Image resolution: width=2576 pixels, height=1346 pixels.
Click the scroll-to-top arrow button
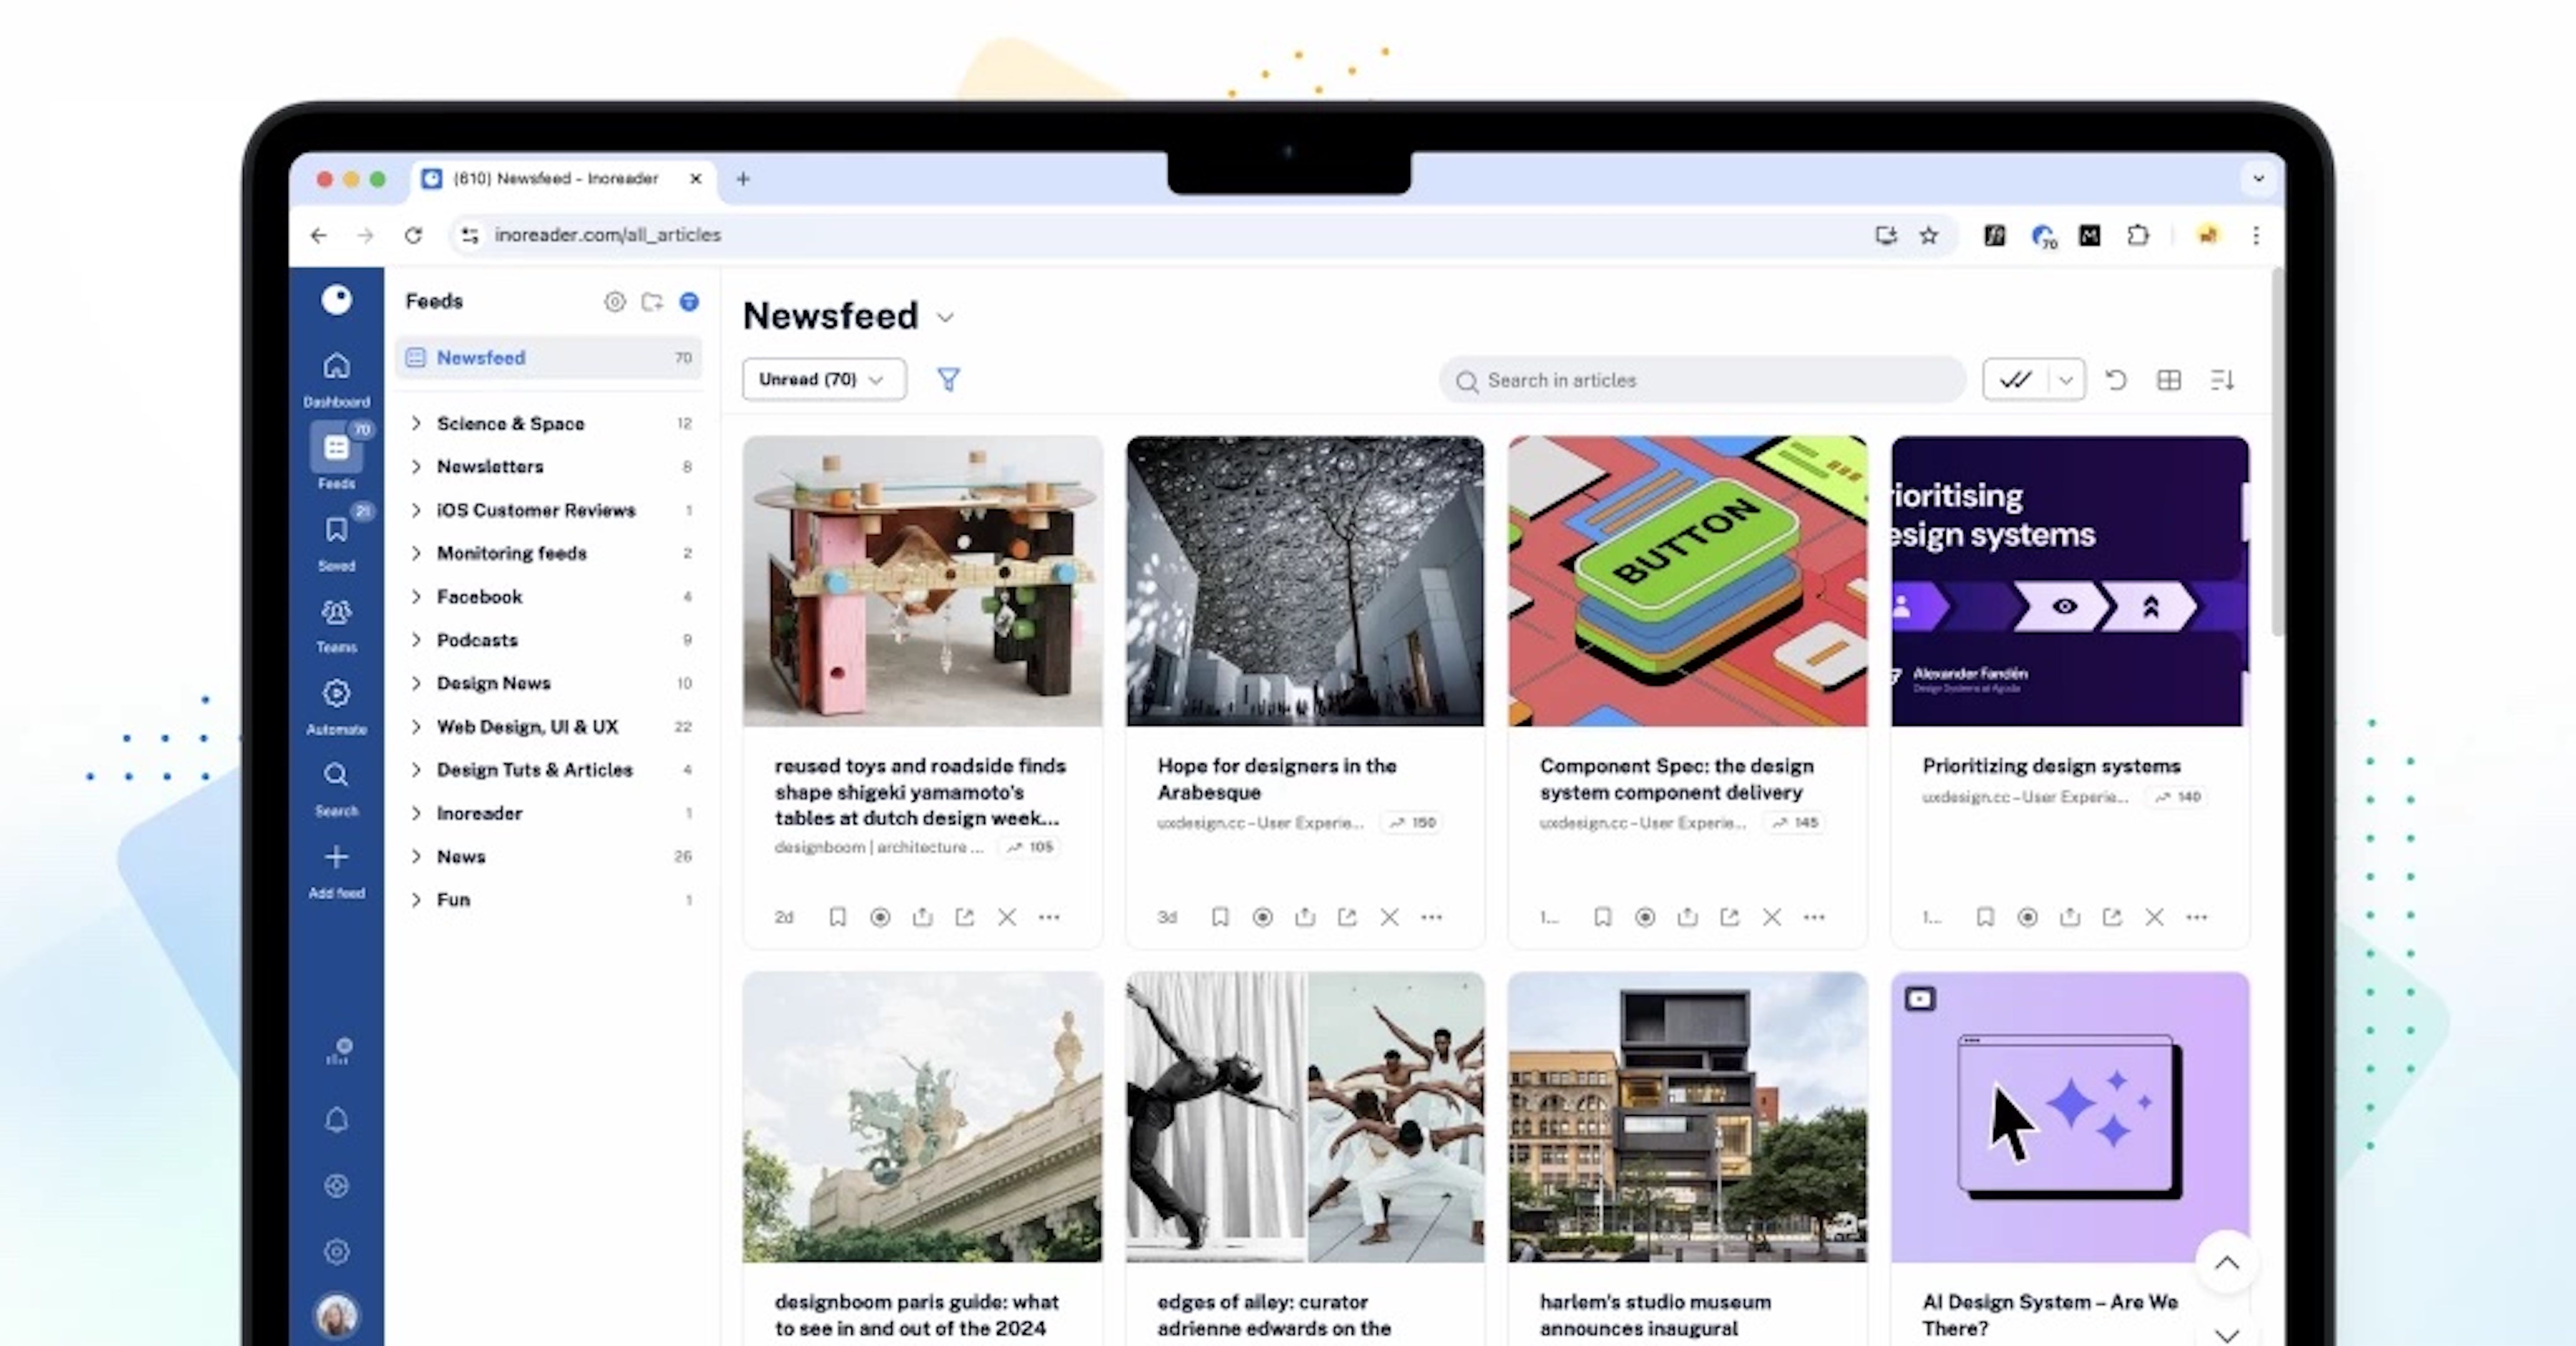[x=2226, y=1263]
